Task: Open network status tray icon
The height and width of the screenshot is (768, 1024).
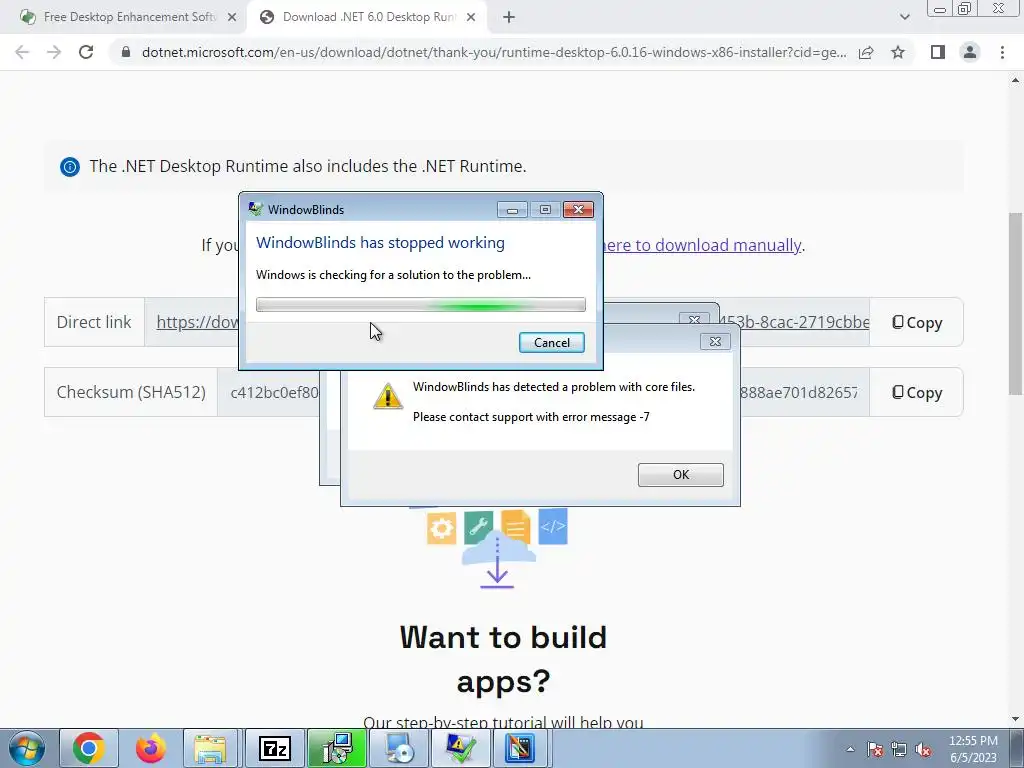Action: [x=899, y=750]
